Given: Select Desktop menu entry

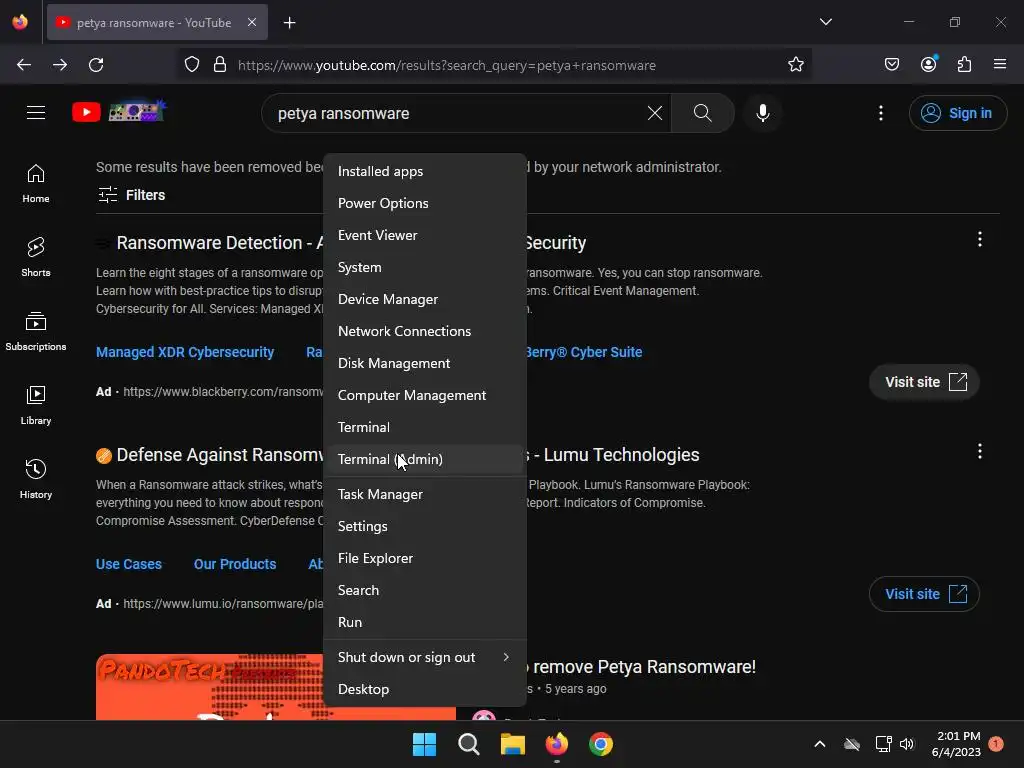Looking at the screenshot, I should (424, 689).
